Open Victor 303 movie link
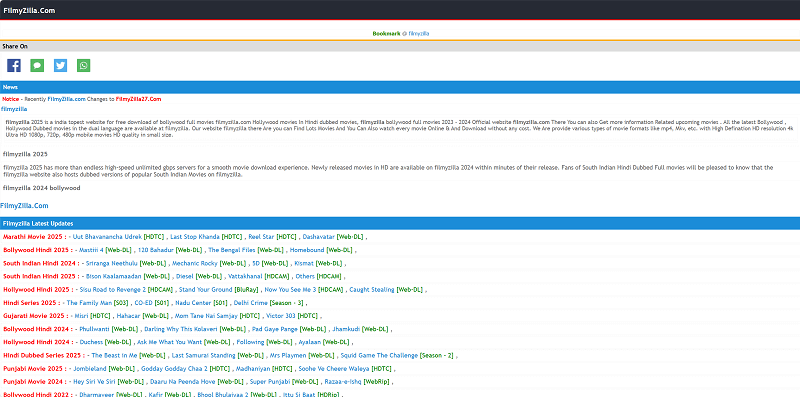Viewport: 800px width, 397px height. click(x=281, y=316)
